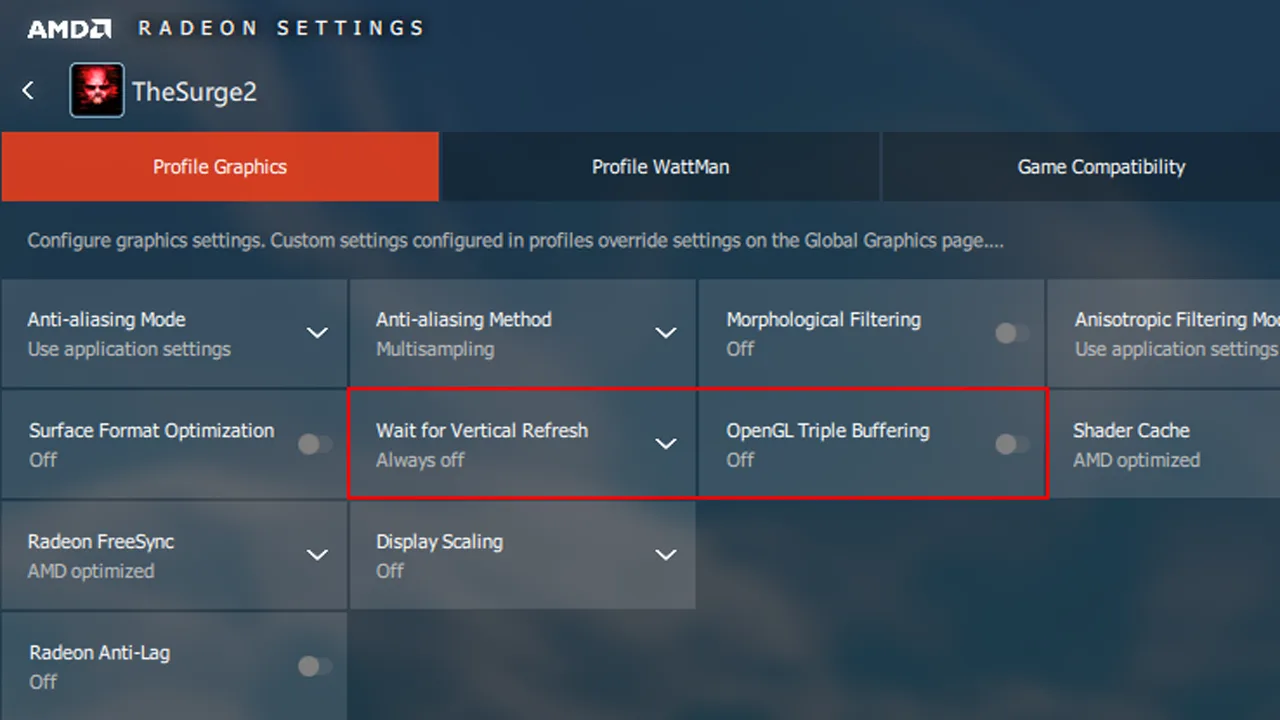Open Anti-aliasing Method dropdown chevron
The height and width of the screenshot is (720, 1280).
666,333
